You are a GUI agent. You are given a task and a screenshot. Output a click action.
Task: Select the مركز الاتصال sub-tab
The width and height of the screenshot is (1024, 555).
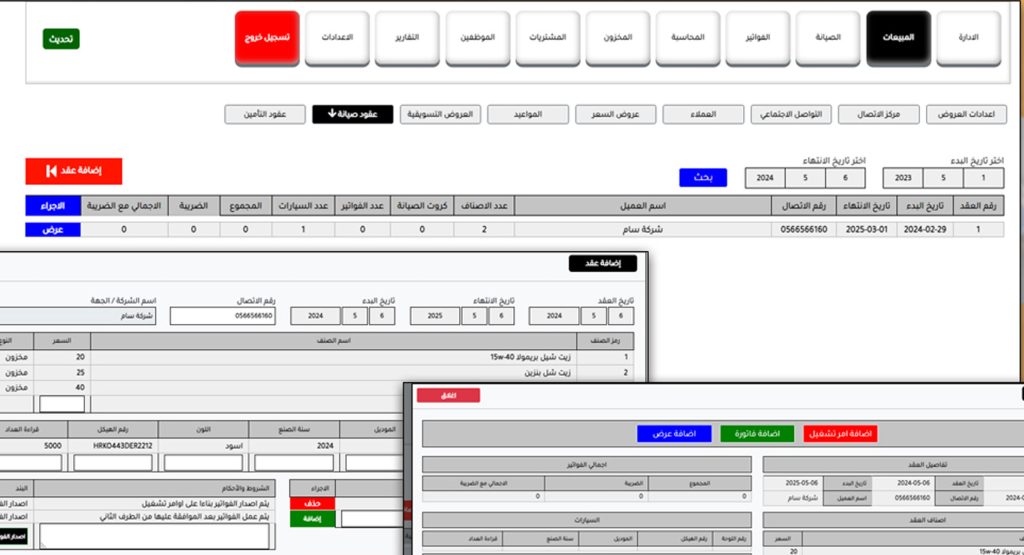875,114
